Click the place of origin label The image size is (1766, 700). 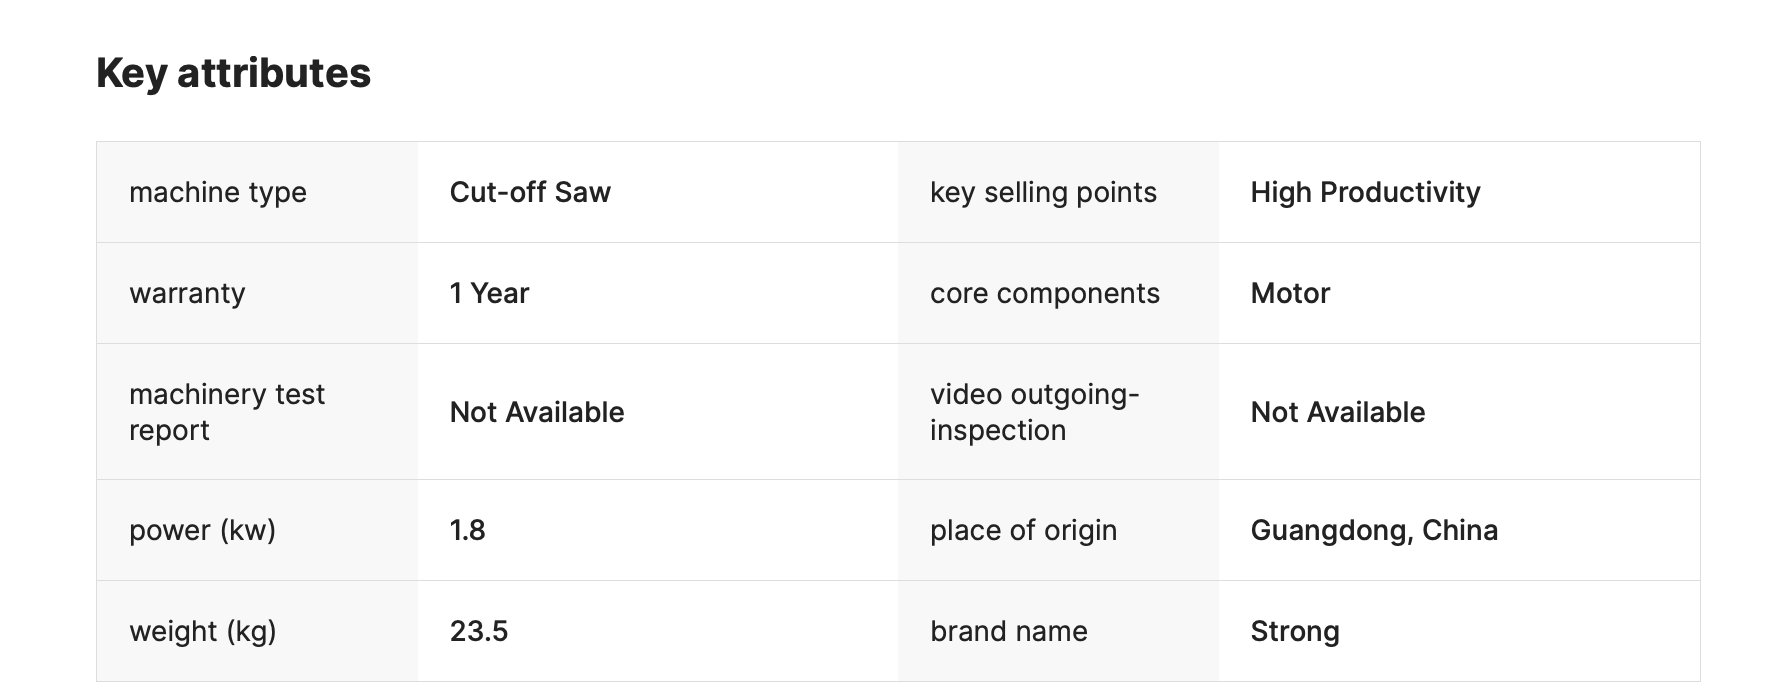click(1023, 530)
